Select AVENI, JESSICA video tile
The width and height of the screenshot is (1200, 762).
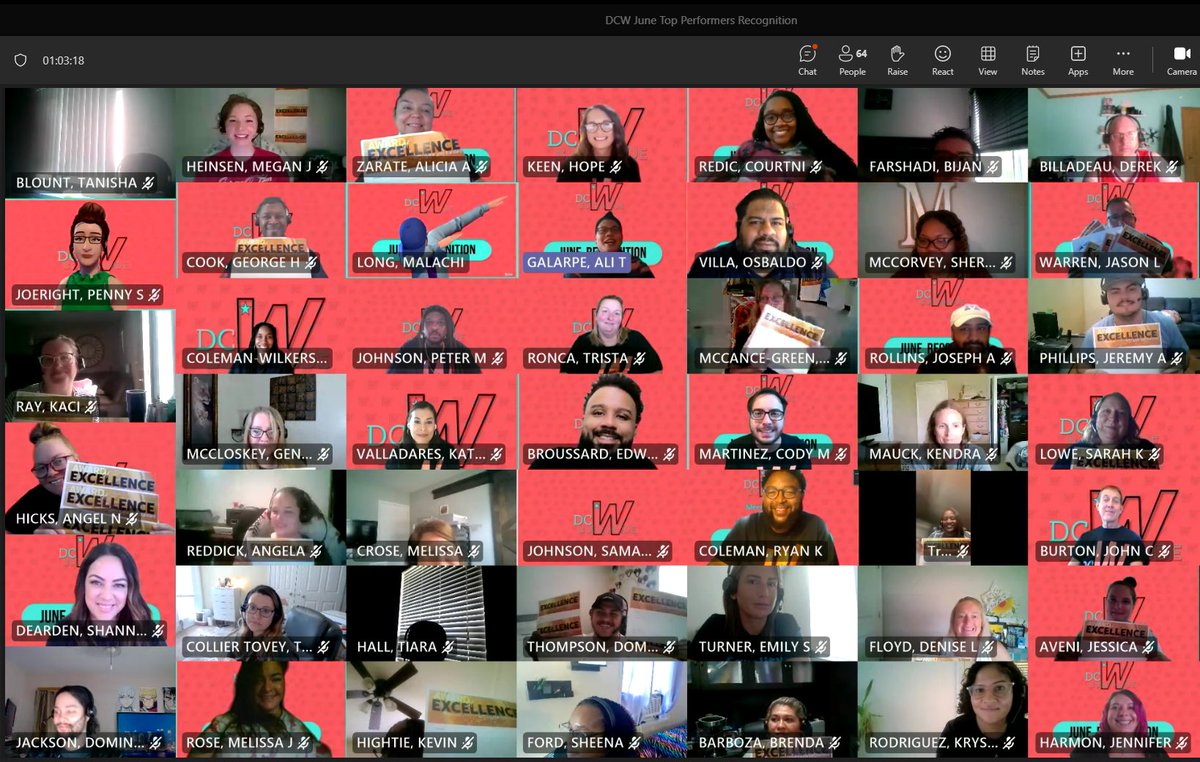click(1113, 613)
